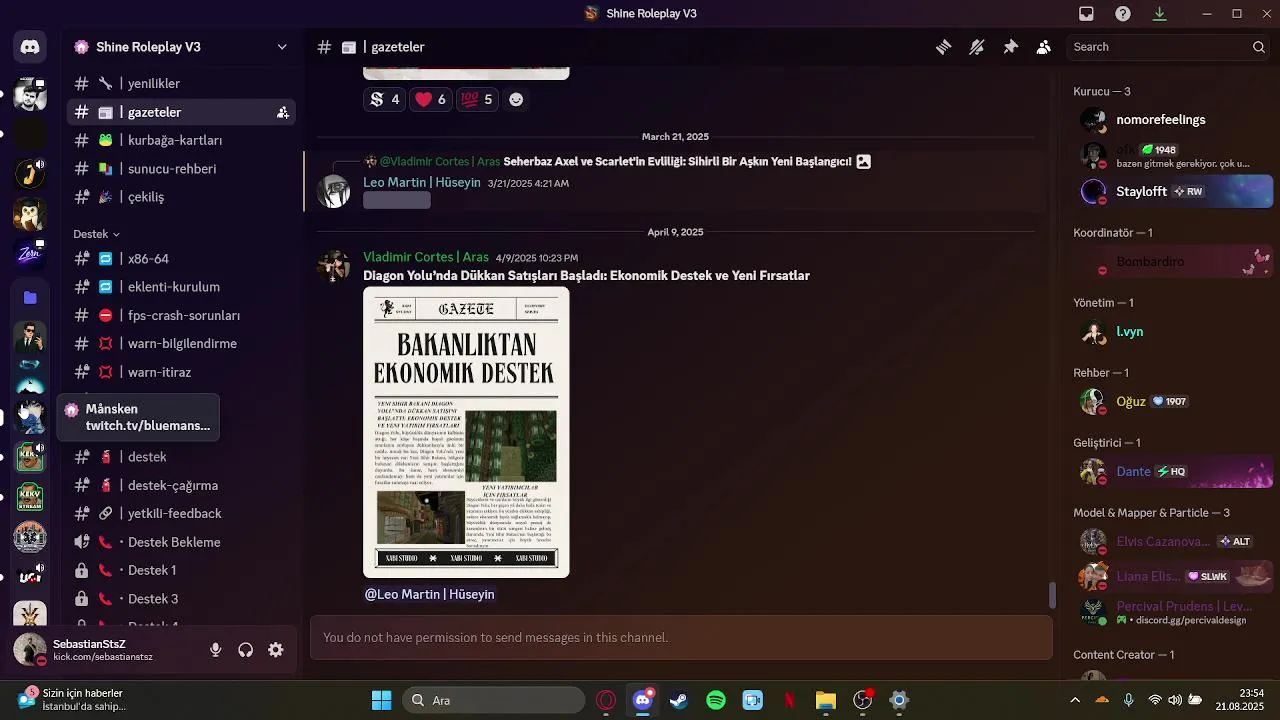
Task: Open Staylofft member profile
Action: pyautogui.click(x=1173, y=191)
